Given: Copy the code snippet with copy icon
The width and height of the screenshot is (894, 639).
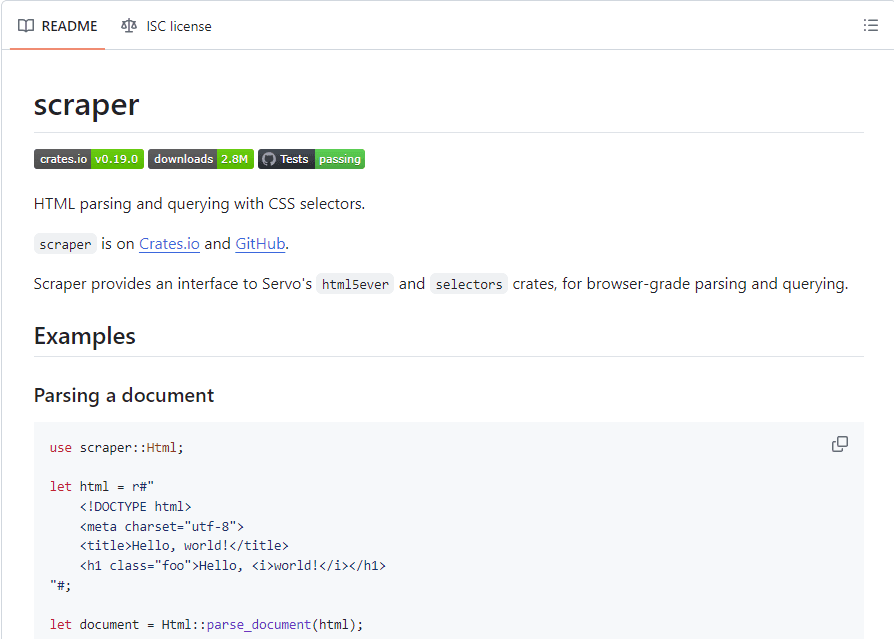Looking at the screenshot, I should tap(839, 444).
